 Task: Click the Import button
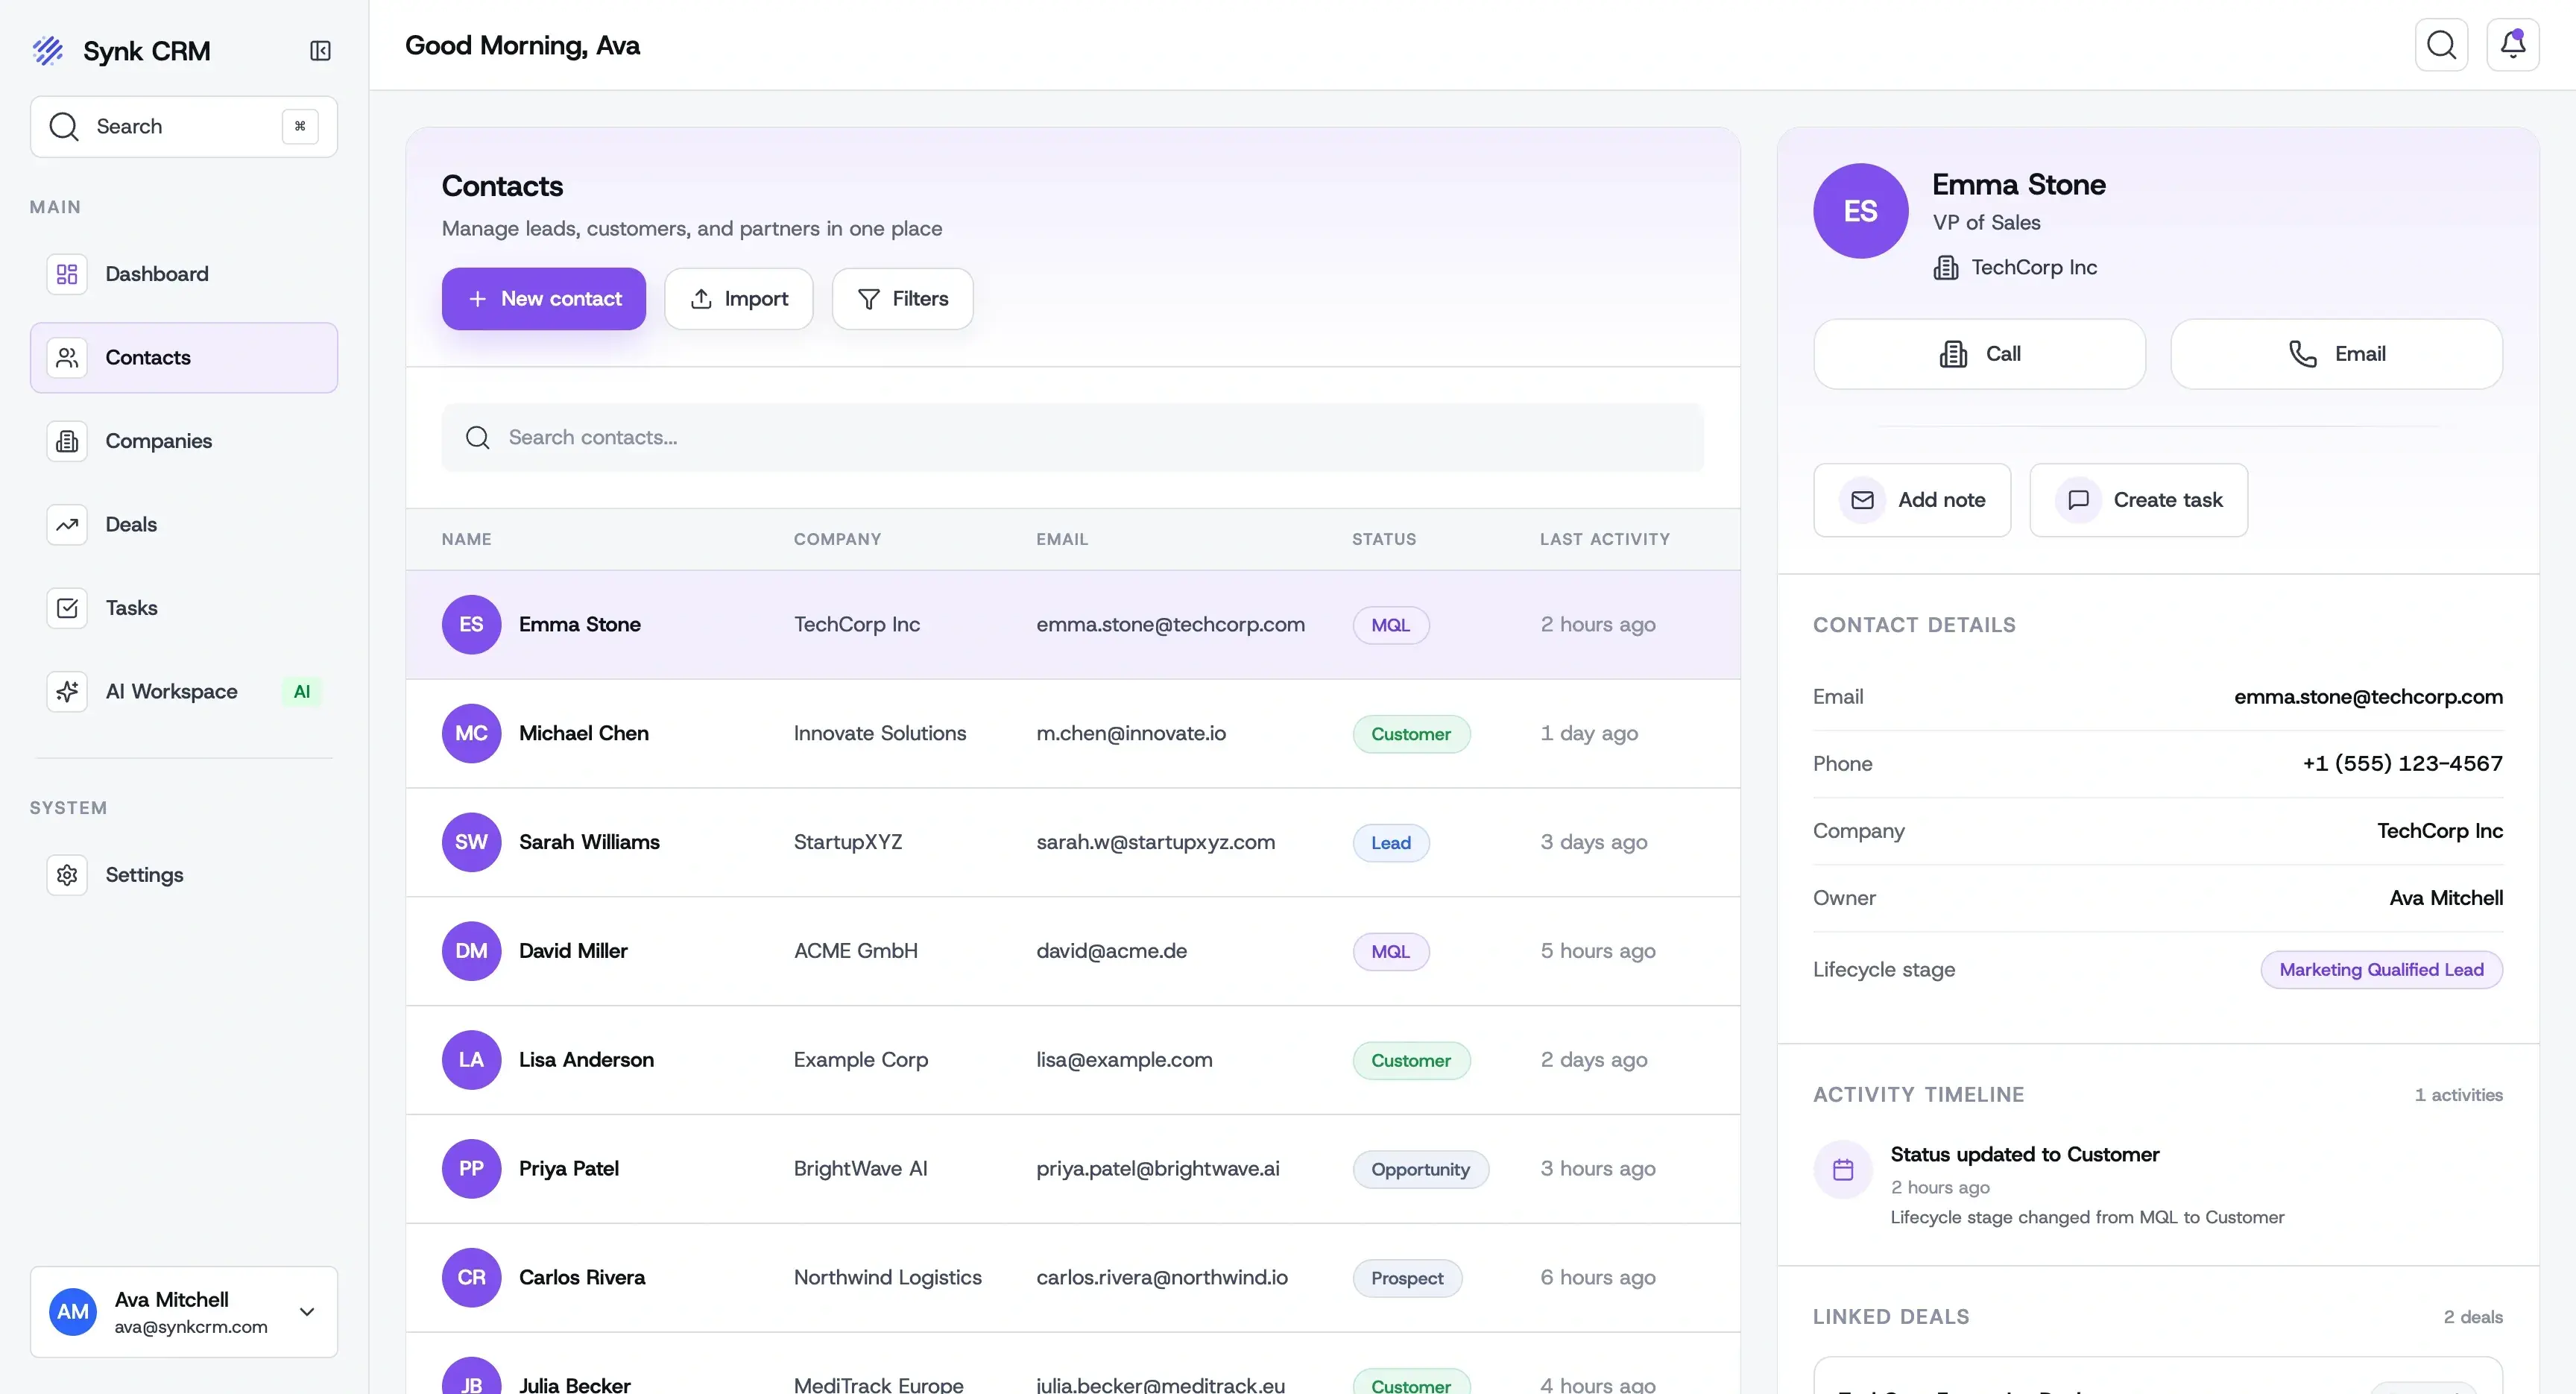738,298
